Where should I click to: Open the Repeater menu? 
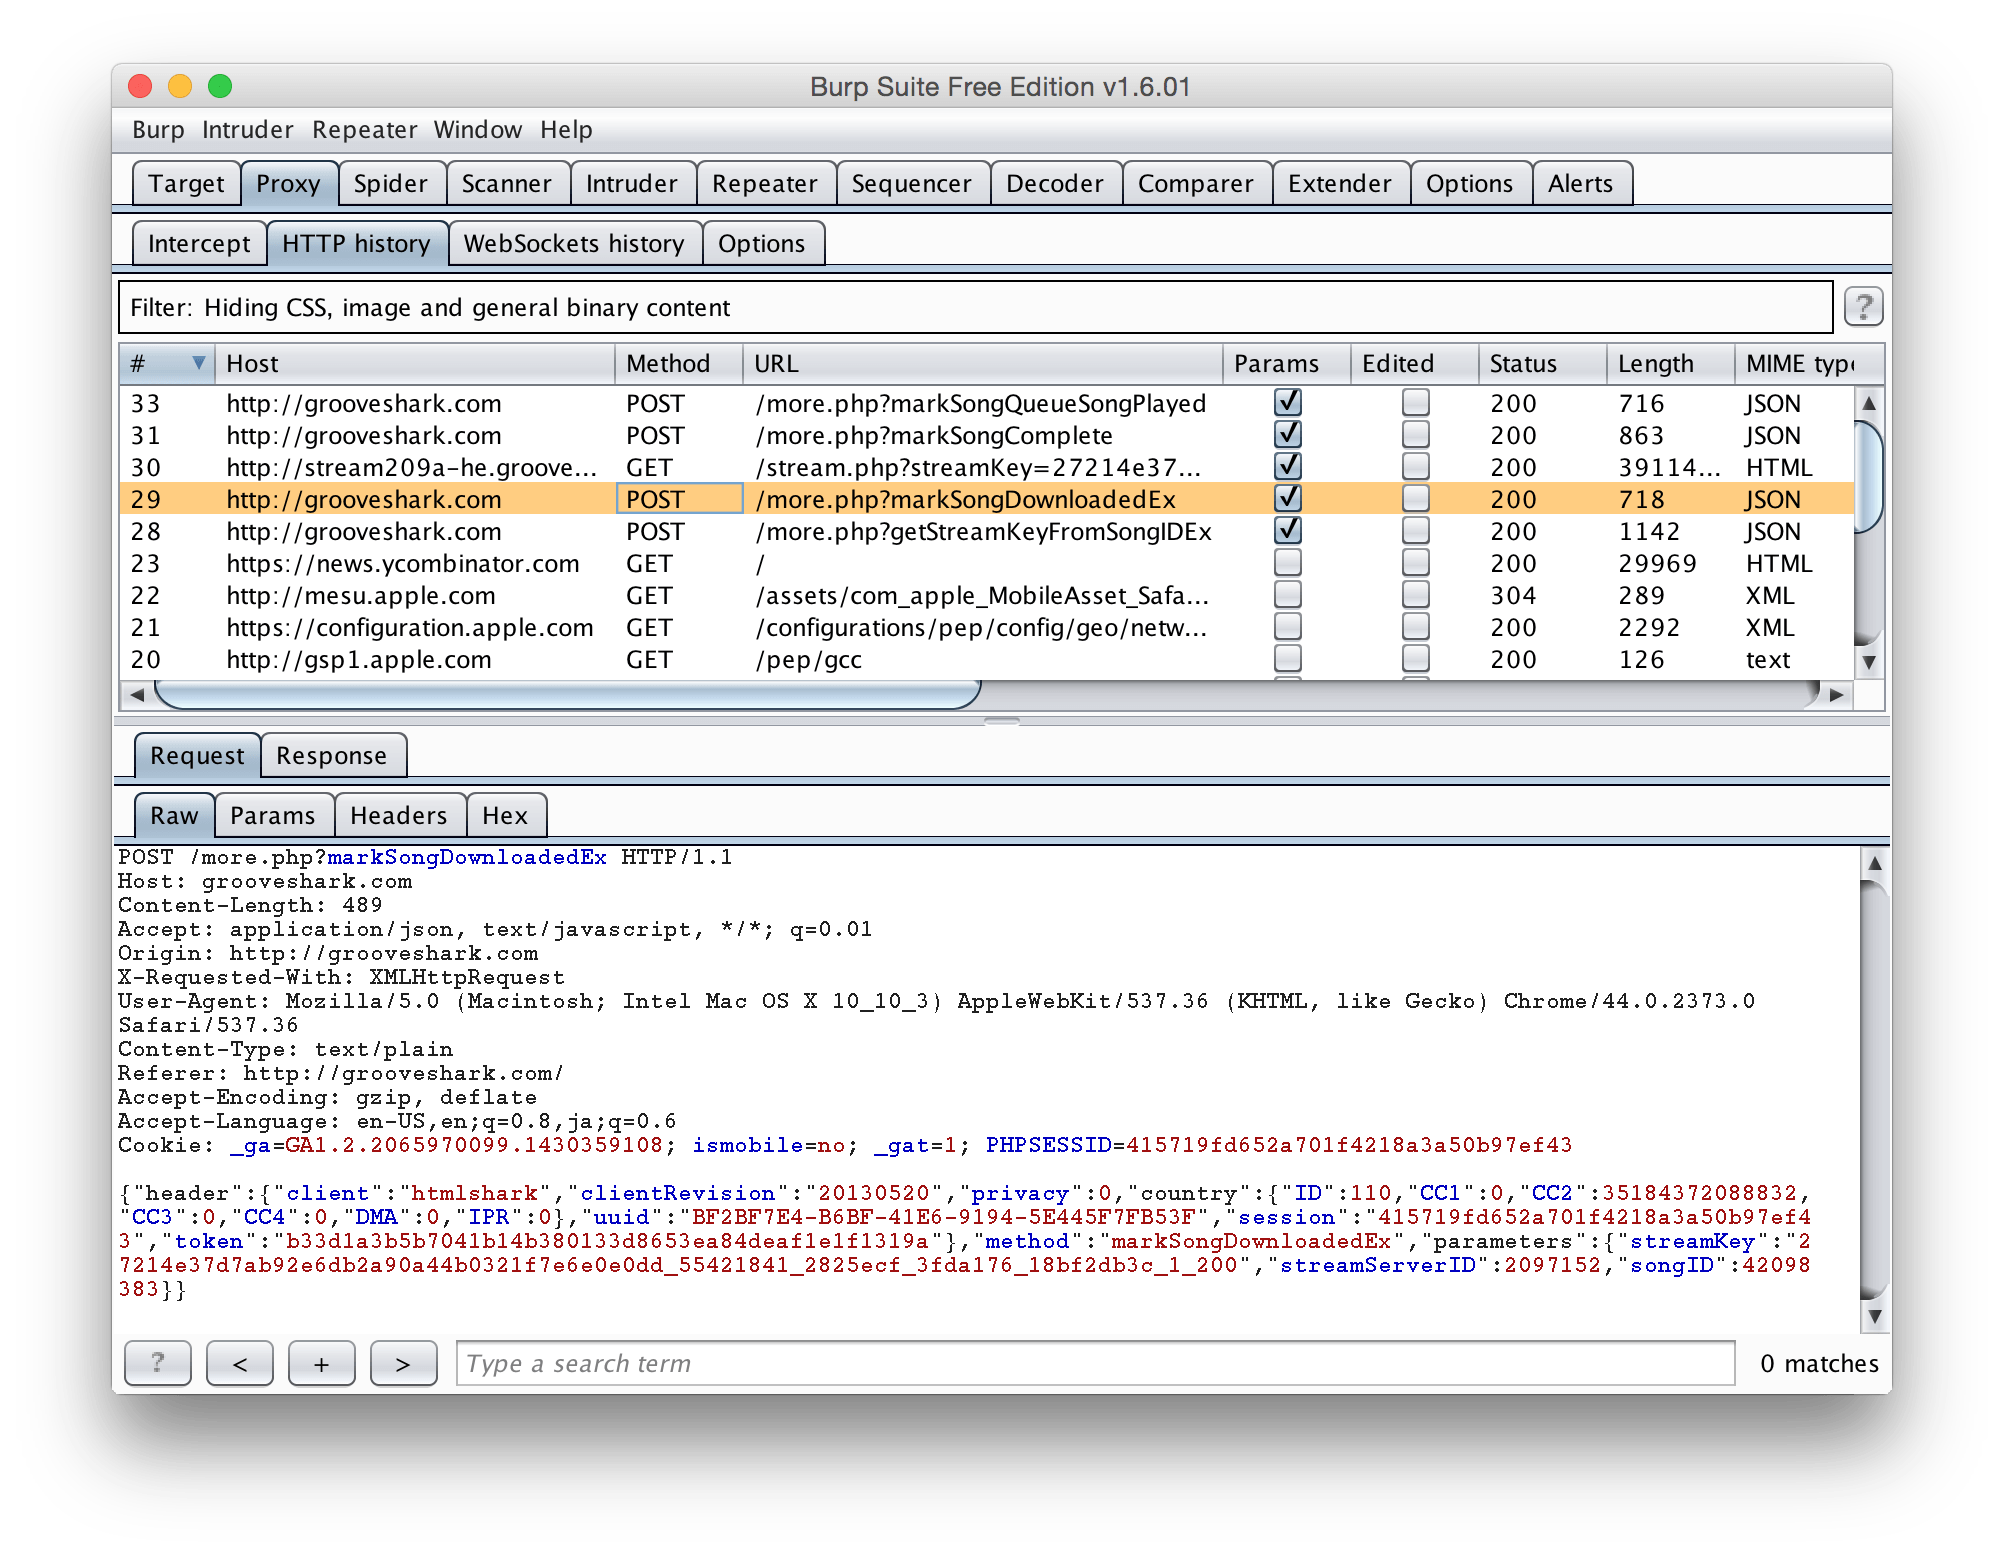pos(364,130)
